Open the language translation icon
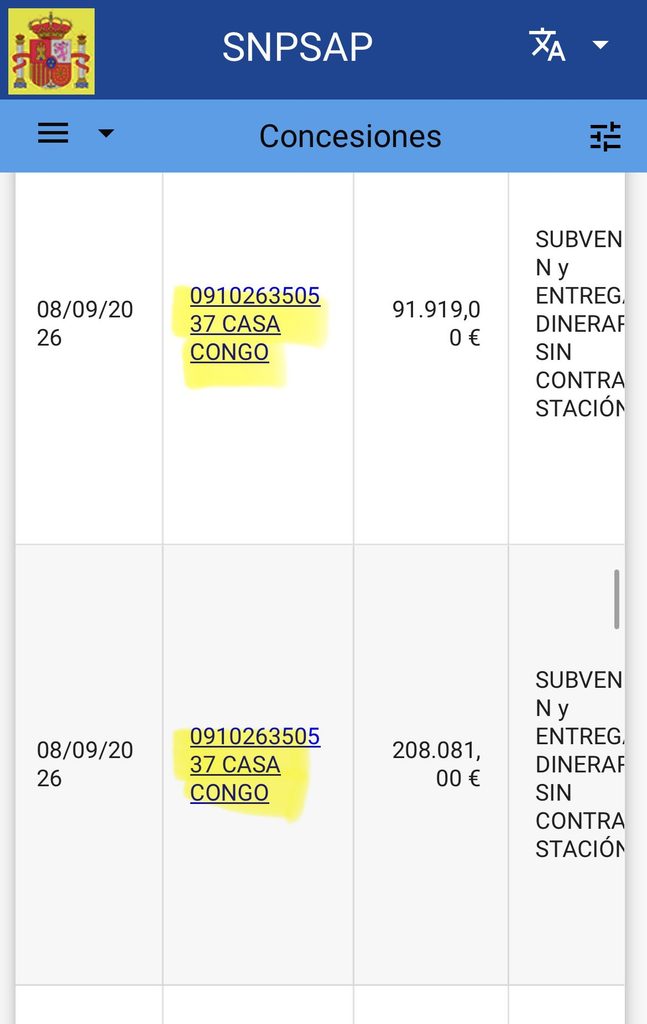 (x=547, y=44)
